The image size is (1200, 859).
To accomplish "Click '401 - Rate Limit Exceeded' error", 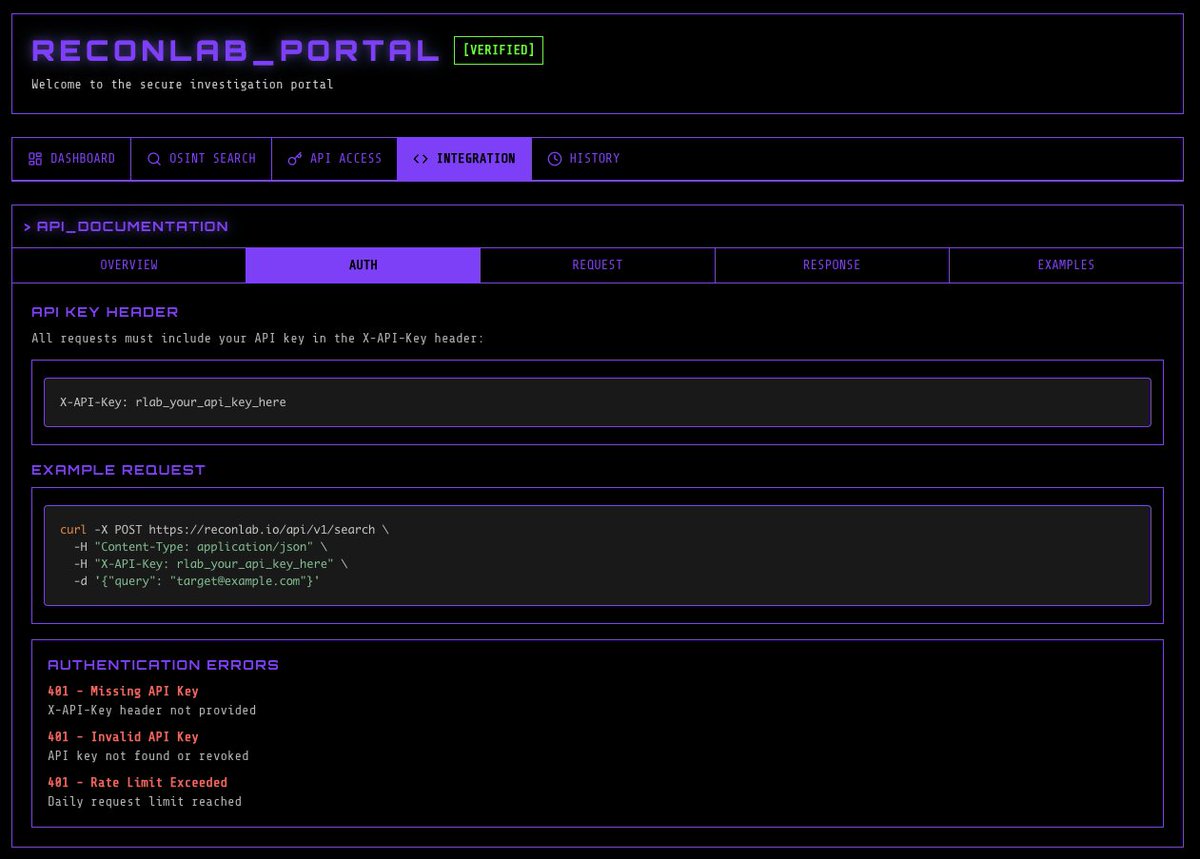I will (x=138, y=783).
